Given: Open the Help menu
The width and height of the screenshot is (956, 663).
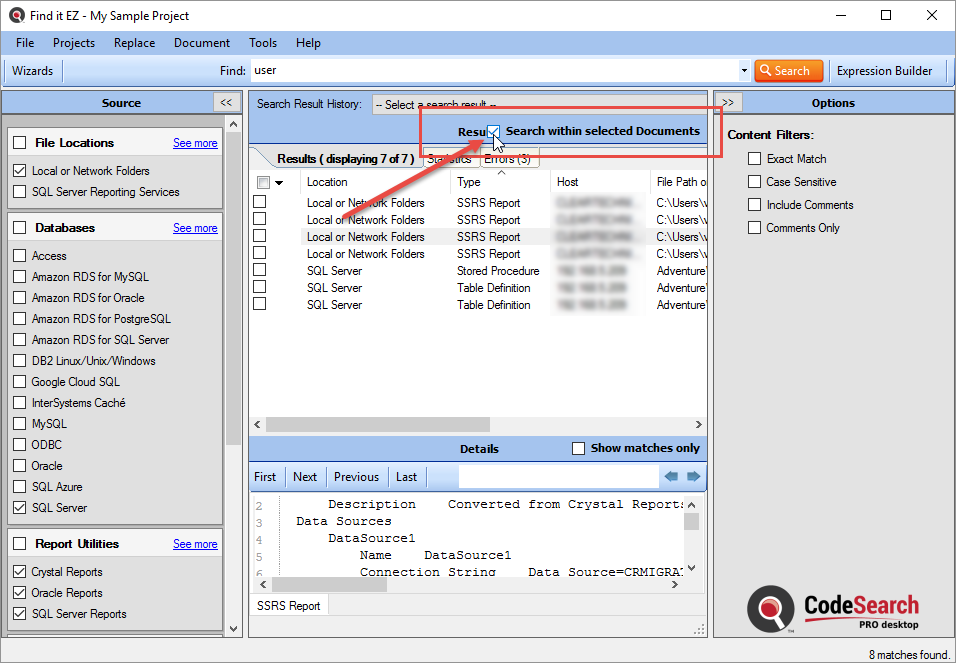Looking at the screenshot, I should 309,43.
